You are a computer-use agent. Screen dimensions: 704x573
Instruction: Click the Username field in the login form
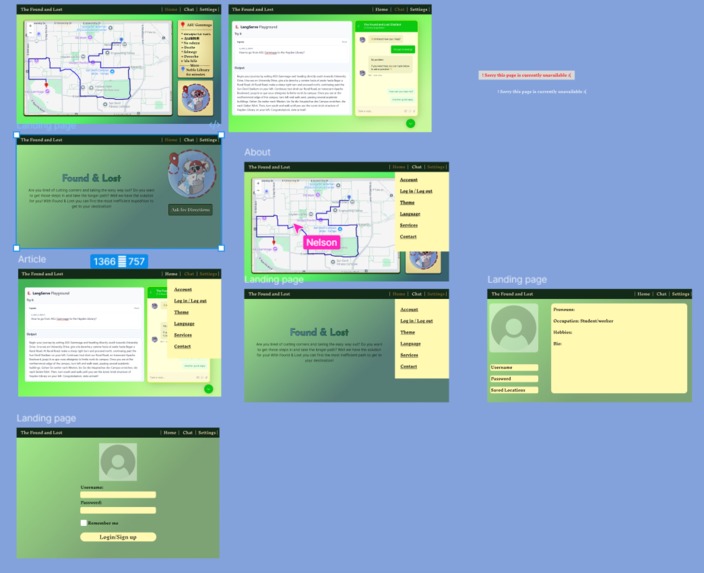pyautogui.click(x=118, y=494)
